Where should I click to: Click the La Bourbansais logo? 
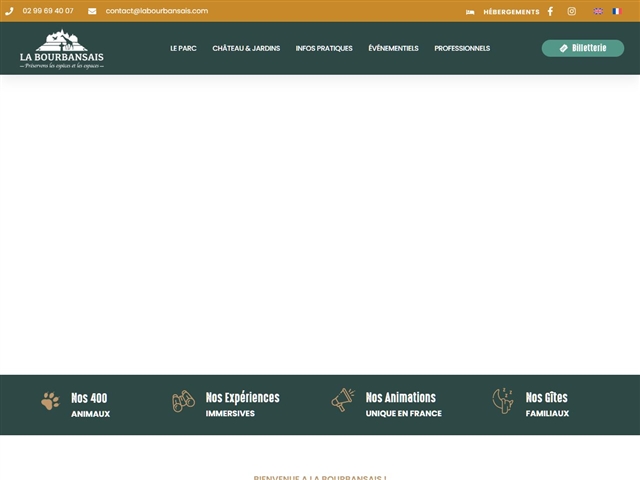click(62, 49)
